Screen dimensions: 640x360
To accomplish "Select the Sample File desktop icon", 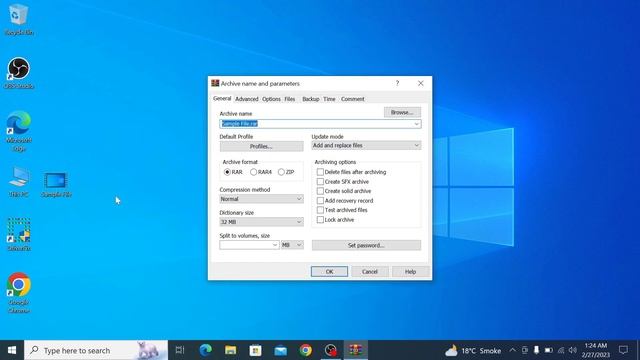I will tap(56, 184).
